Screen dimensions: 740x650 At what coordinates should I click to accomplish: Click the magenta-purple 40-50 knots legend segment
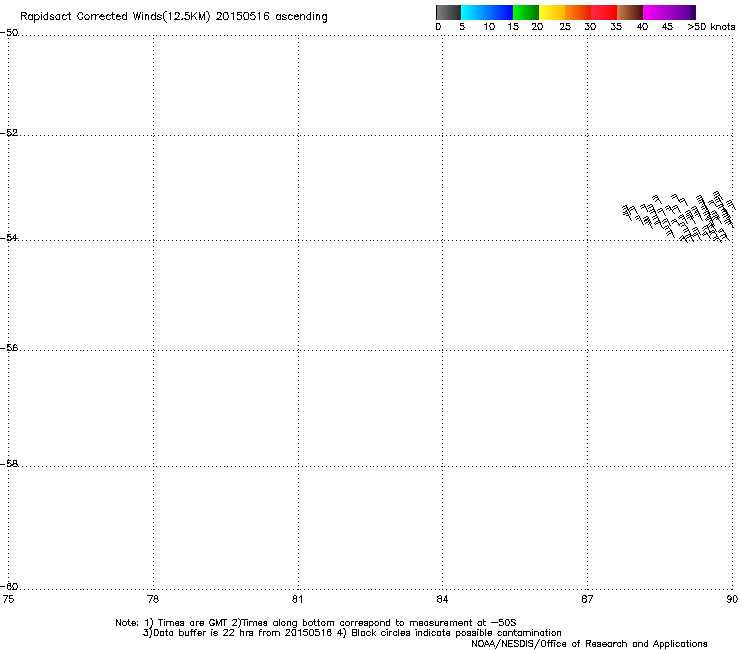(669, 12)
